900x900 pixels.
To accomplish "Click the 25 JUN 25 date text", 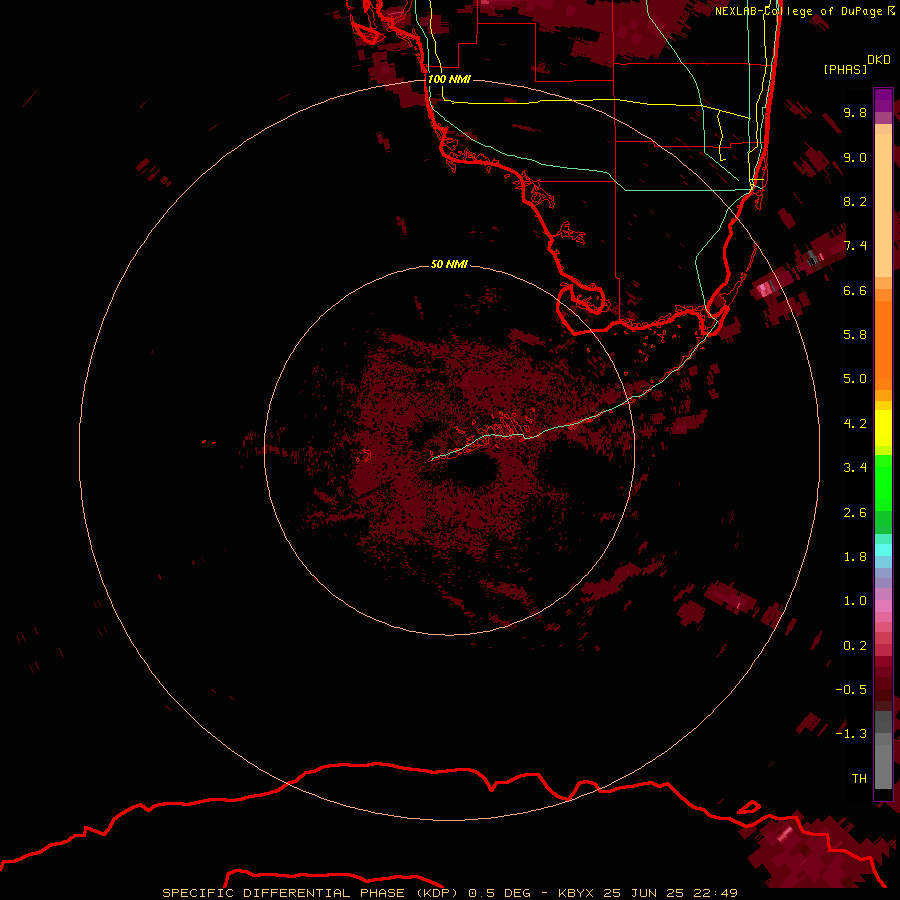I will point(642,893).
